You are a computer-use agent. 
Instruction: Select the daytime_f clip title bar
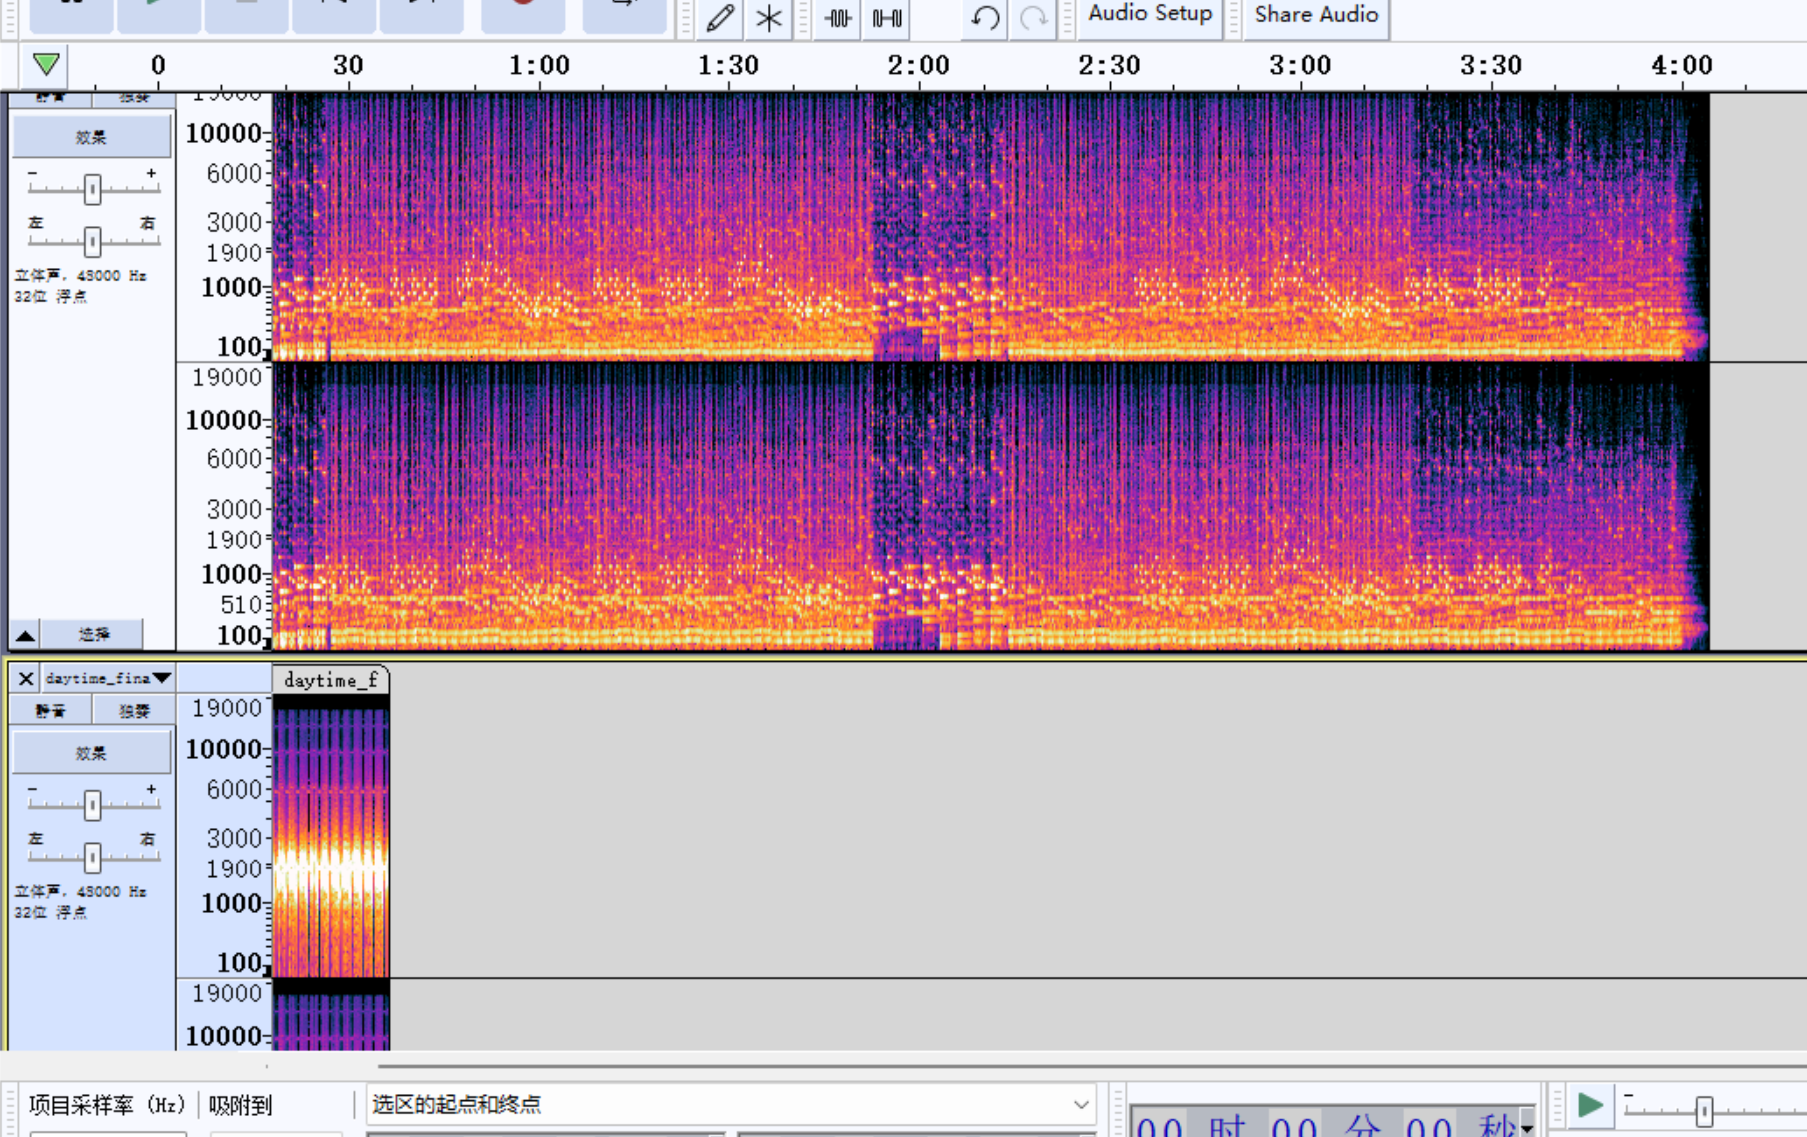[x=331, y=680]
